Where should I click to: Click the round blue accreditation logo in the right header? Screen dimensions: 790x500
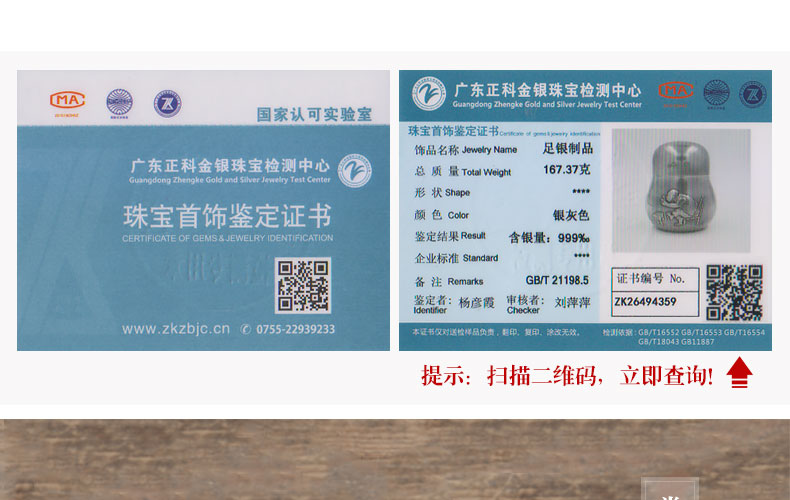[x=716, y=93]
